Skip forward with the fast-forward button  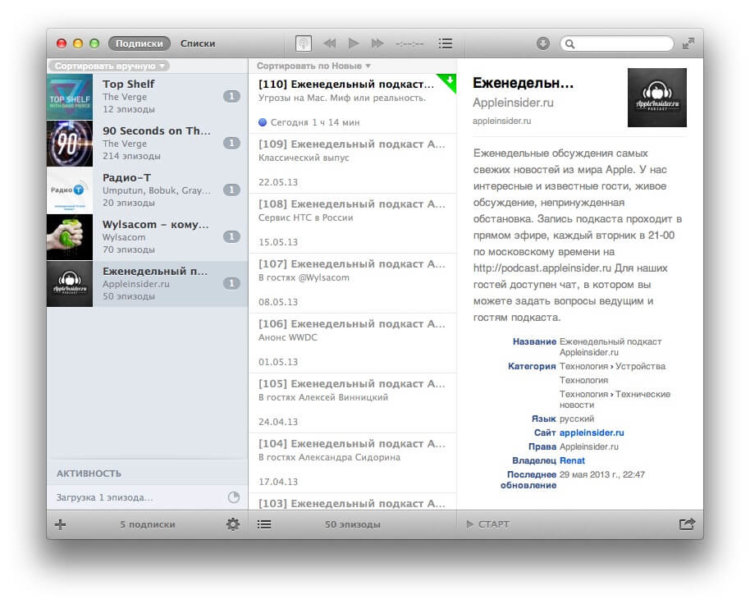click(377, 44)
